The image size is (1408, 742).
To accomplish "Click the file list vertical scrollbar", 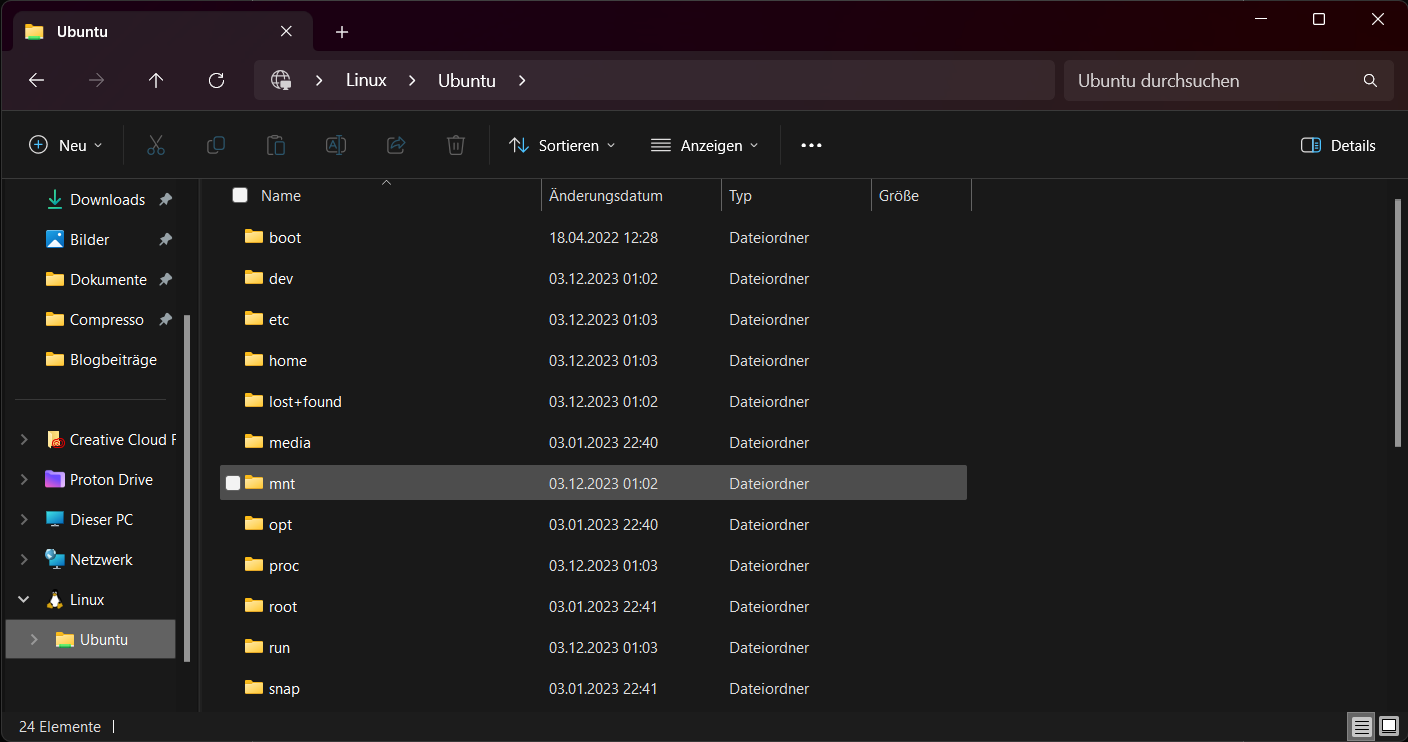I will click(x=1398, y=323).
